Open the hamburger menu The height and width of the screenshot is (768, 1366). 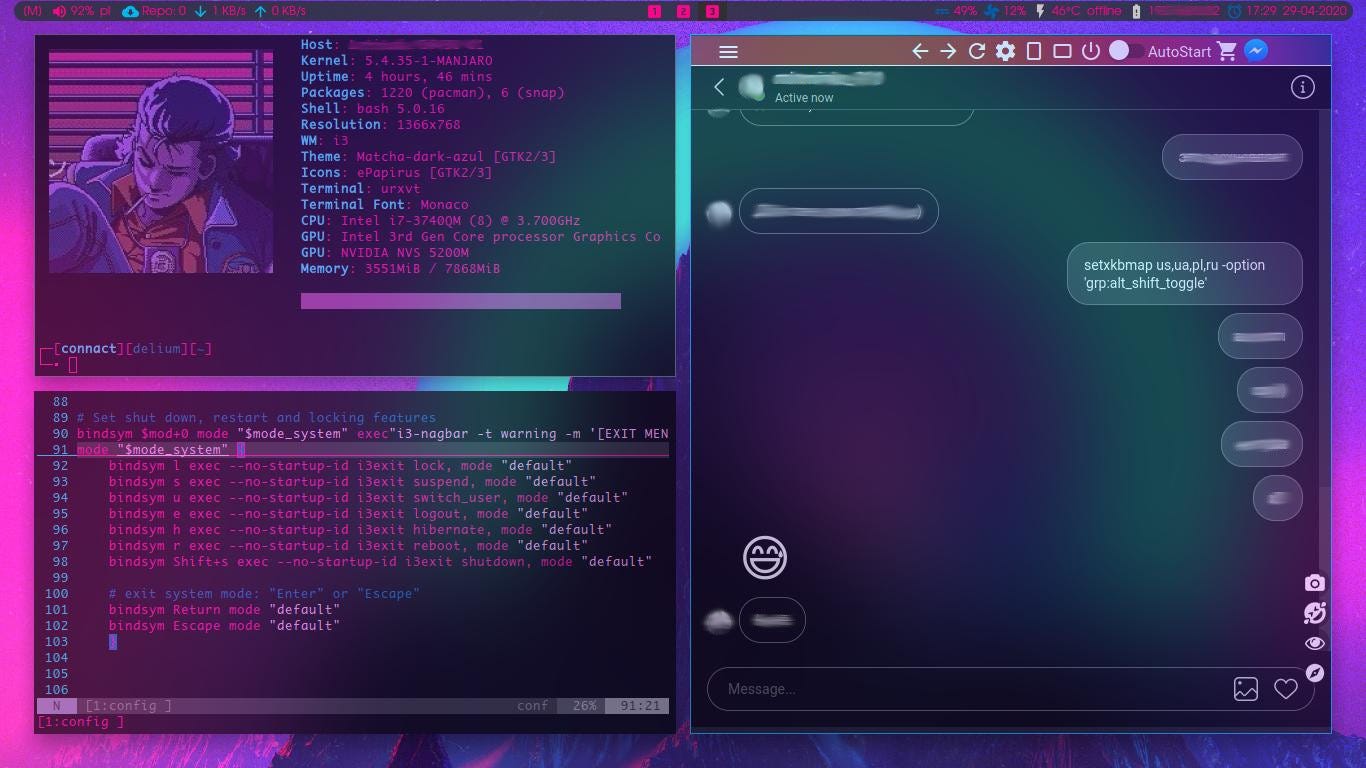pos(728,51)
